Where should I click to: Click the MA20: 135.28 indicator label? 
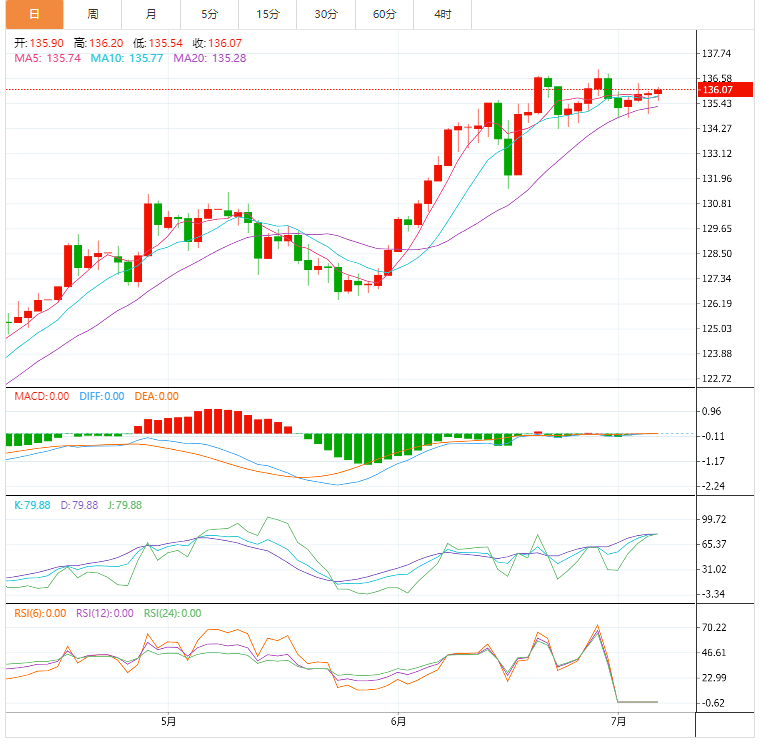210,58
